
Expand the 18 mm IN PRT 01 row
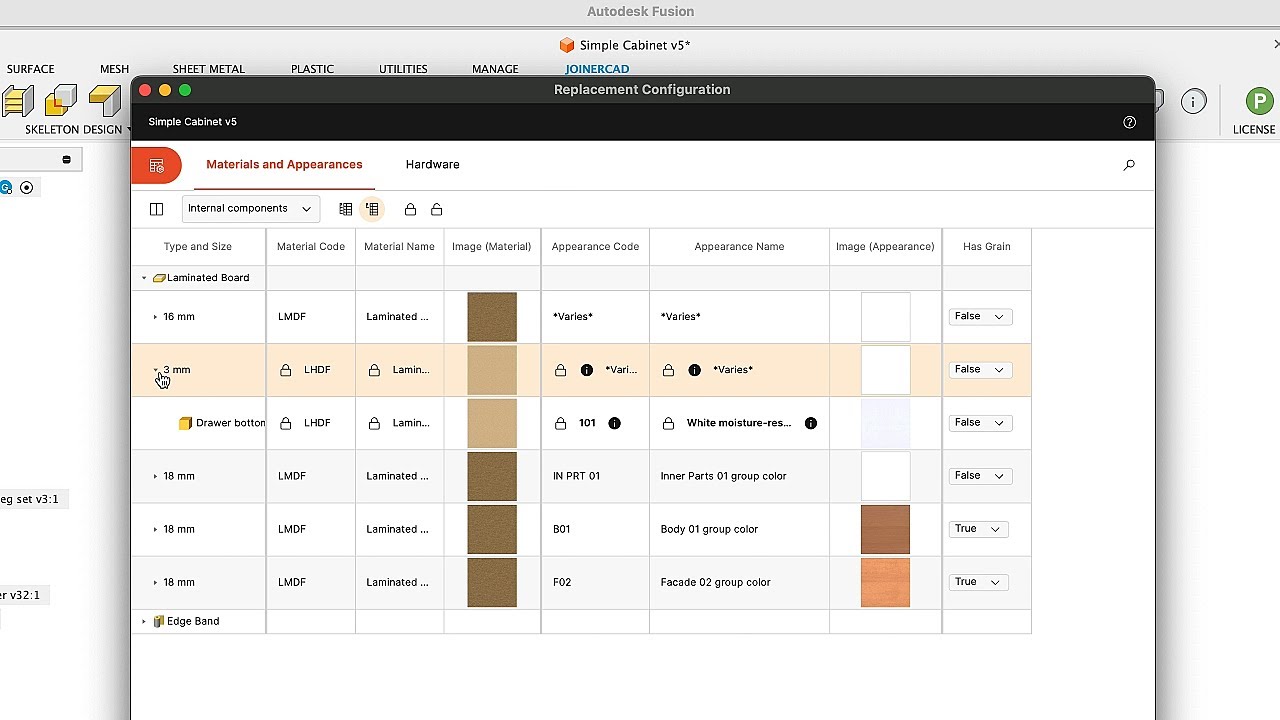pyautogui.click(x=155, y=476)
